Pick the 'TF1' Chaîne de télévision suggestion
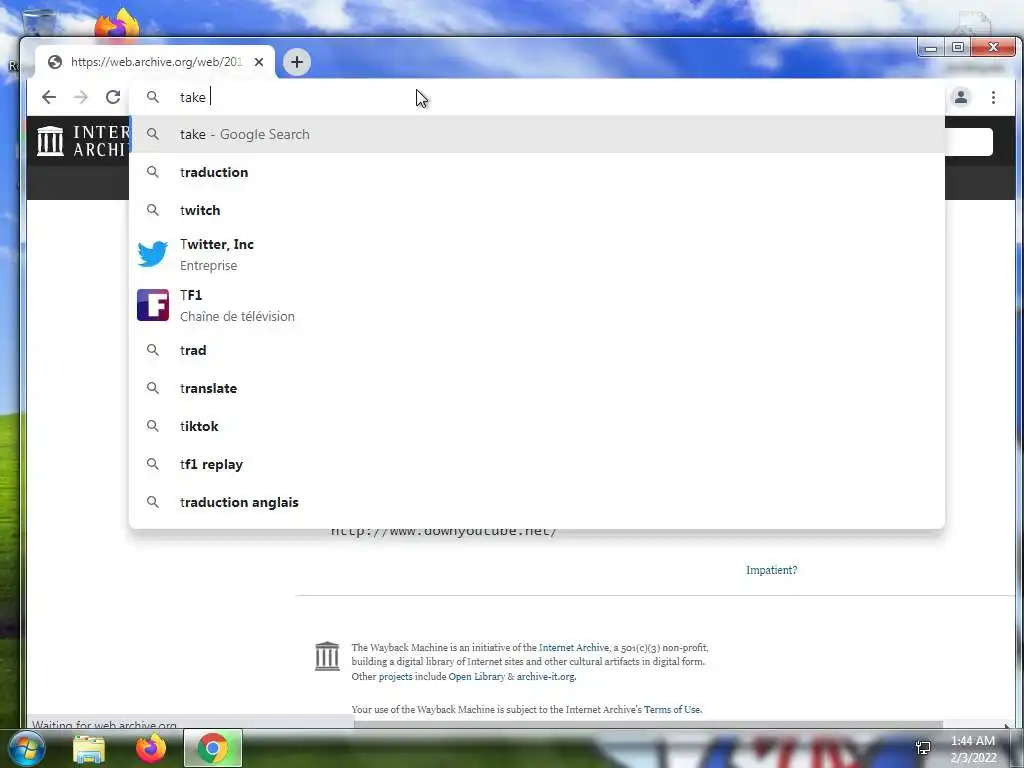 pyautogui.click(x=537, y=305)
